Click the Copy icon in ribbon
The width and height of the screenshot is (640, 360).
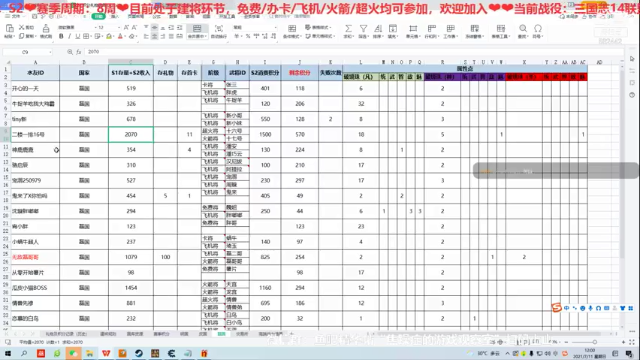(x=22, y=36)
